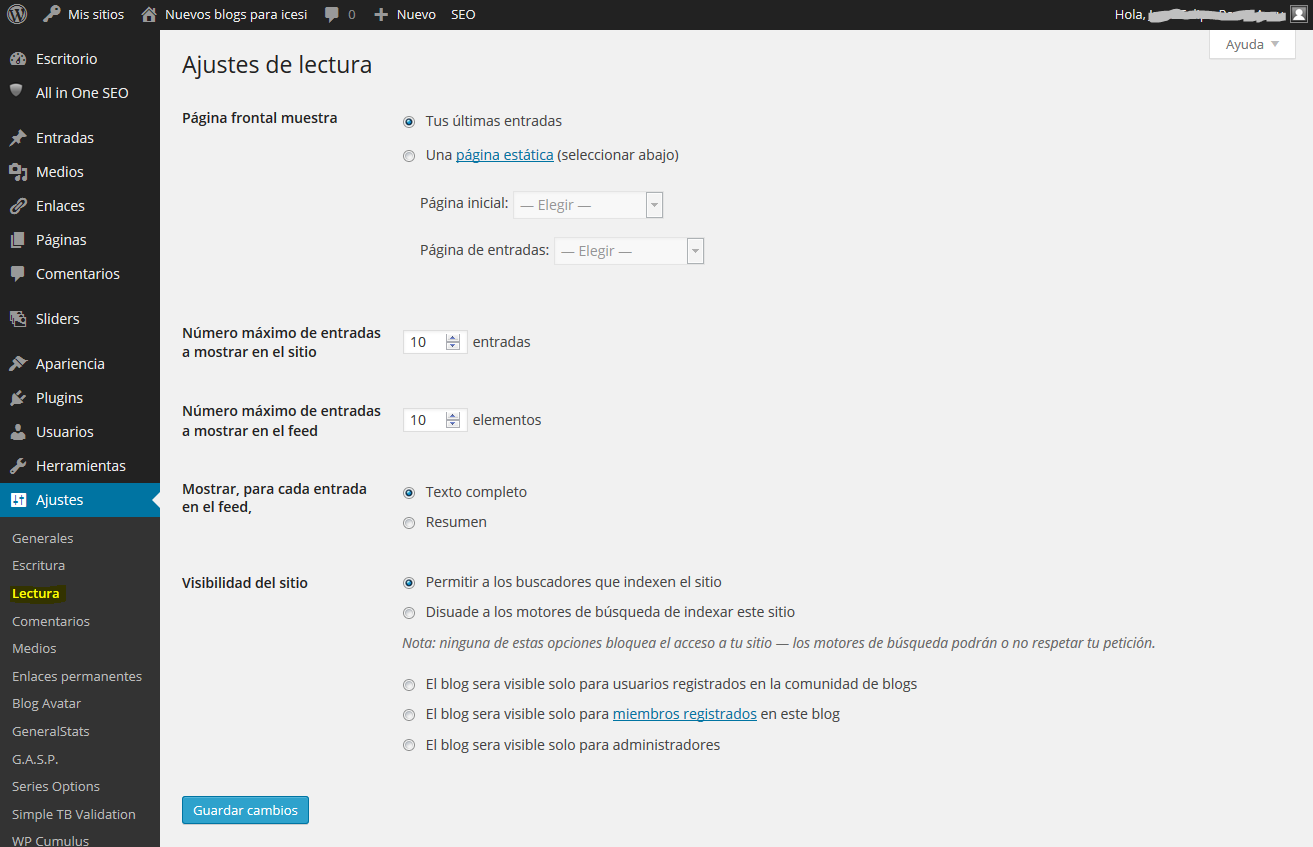
Task: Click the WordPress logo icon
Action: tap(17, 14)
